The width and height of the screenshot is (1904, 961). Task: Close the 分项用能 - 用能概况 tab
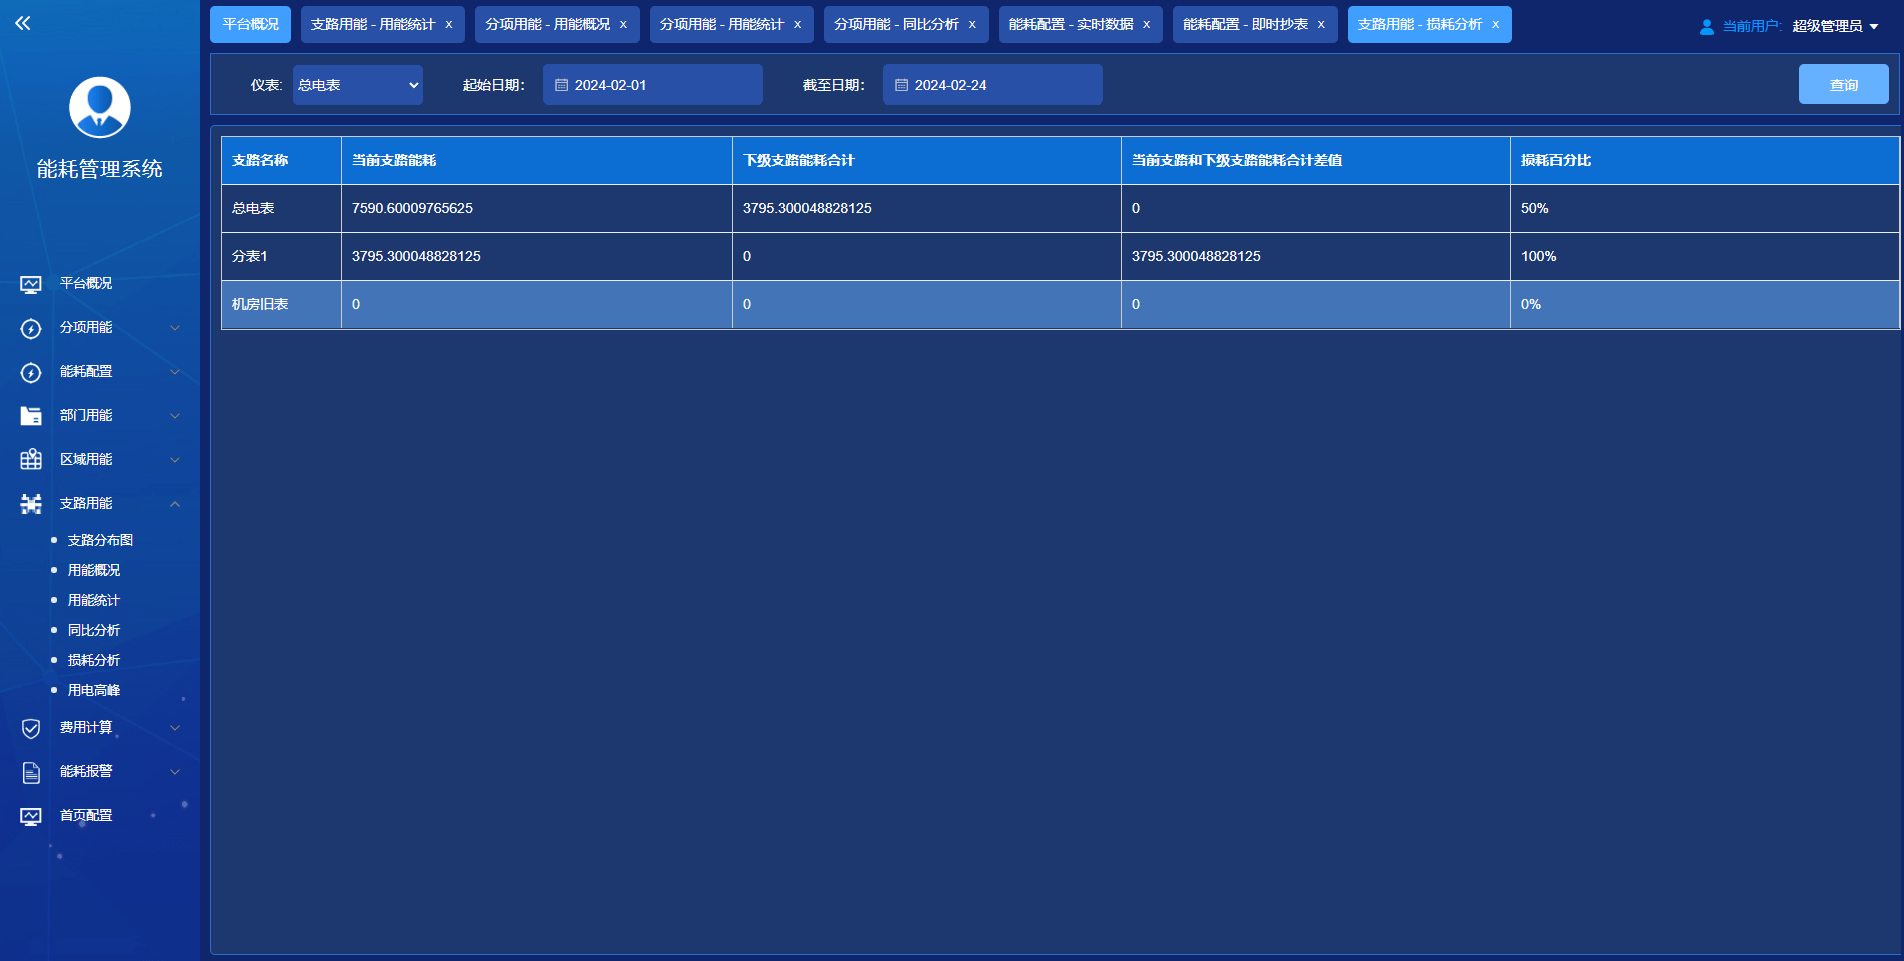(x=623, y=25)
